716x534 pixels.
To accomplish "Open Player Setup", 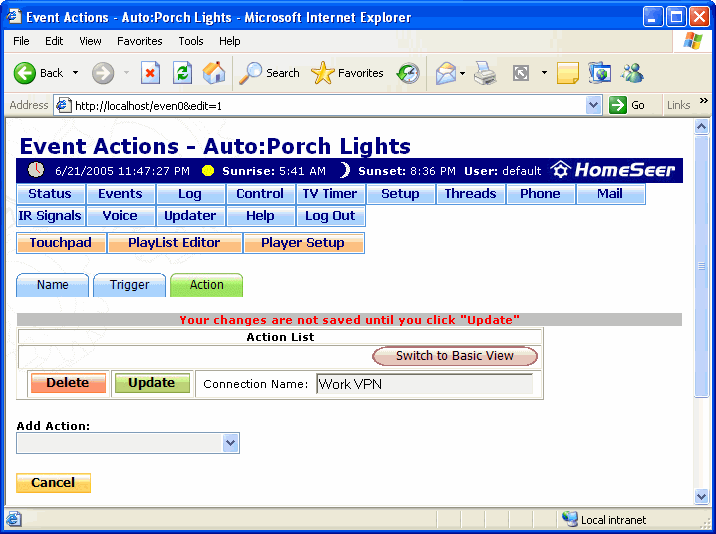I will [304, 243].
